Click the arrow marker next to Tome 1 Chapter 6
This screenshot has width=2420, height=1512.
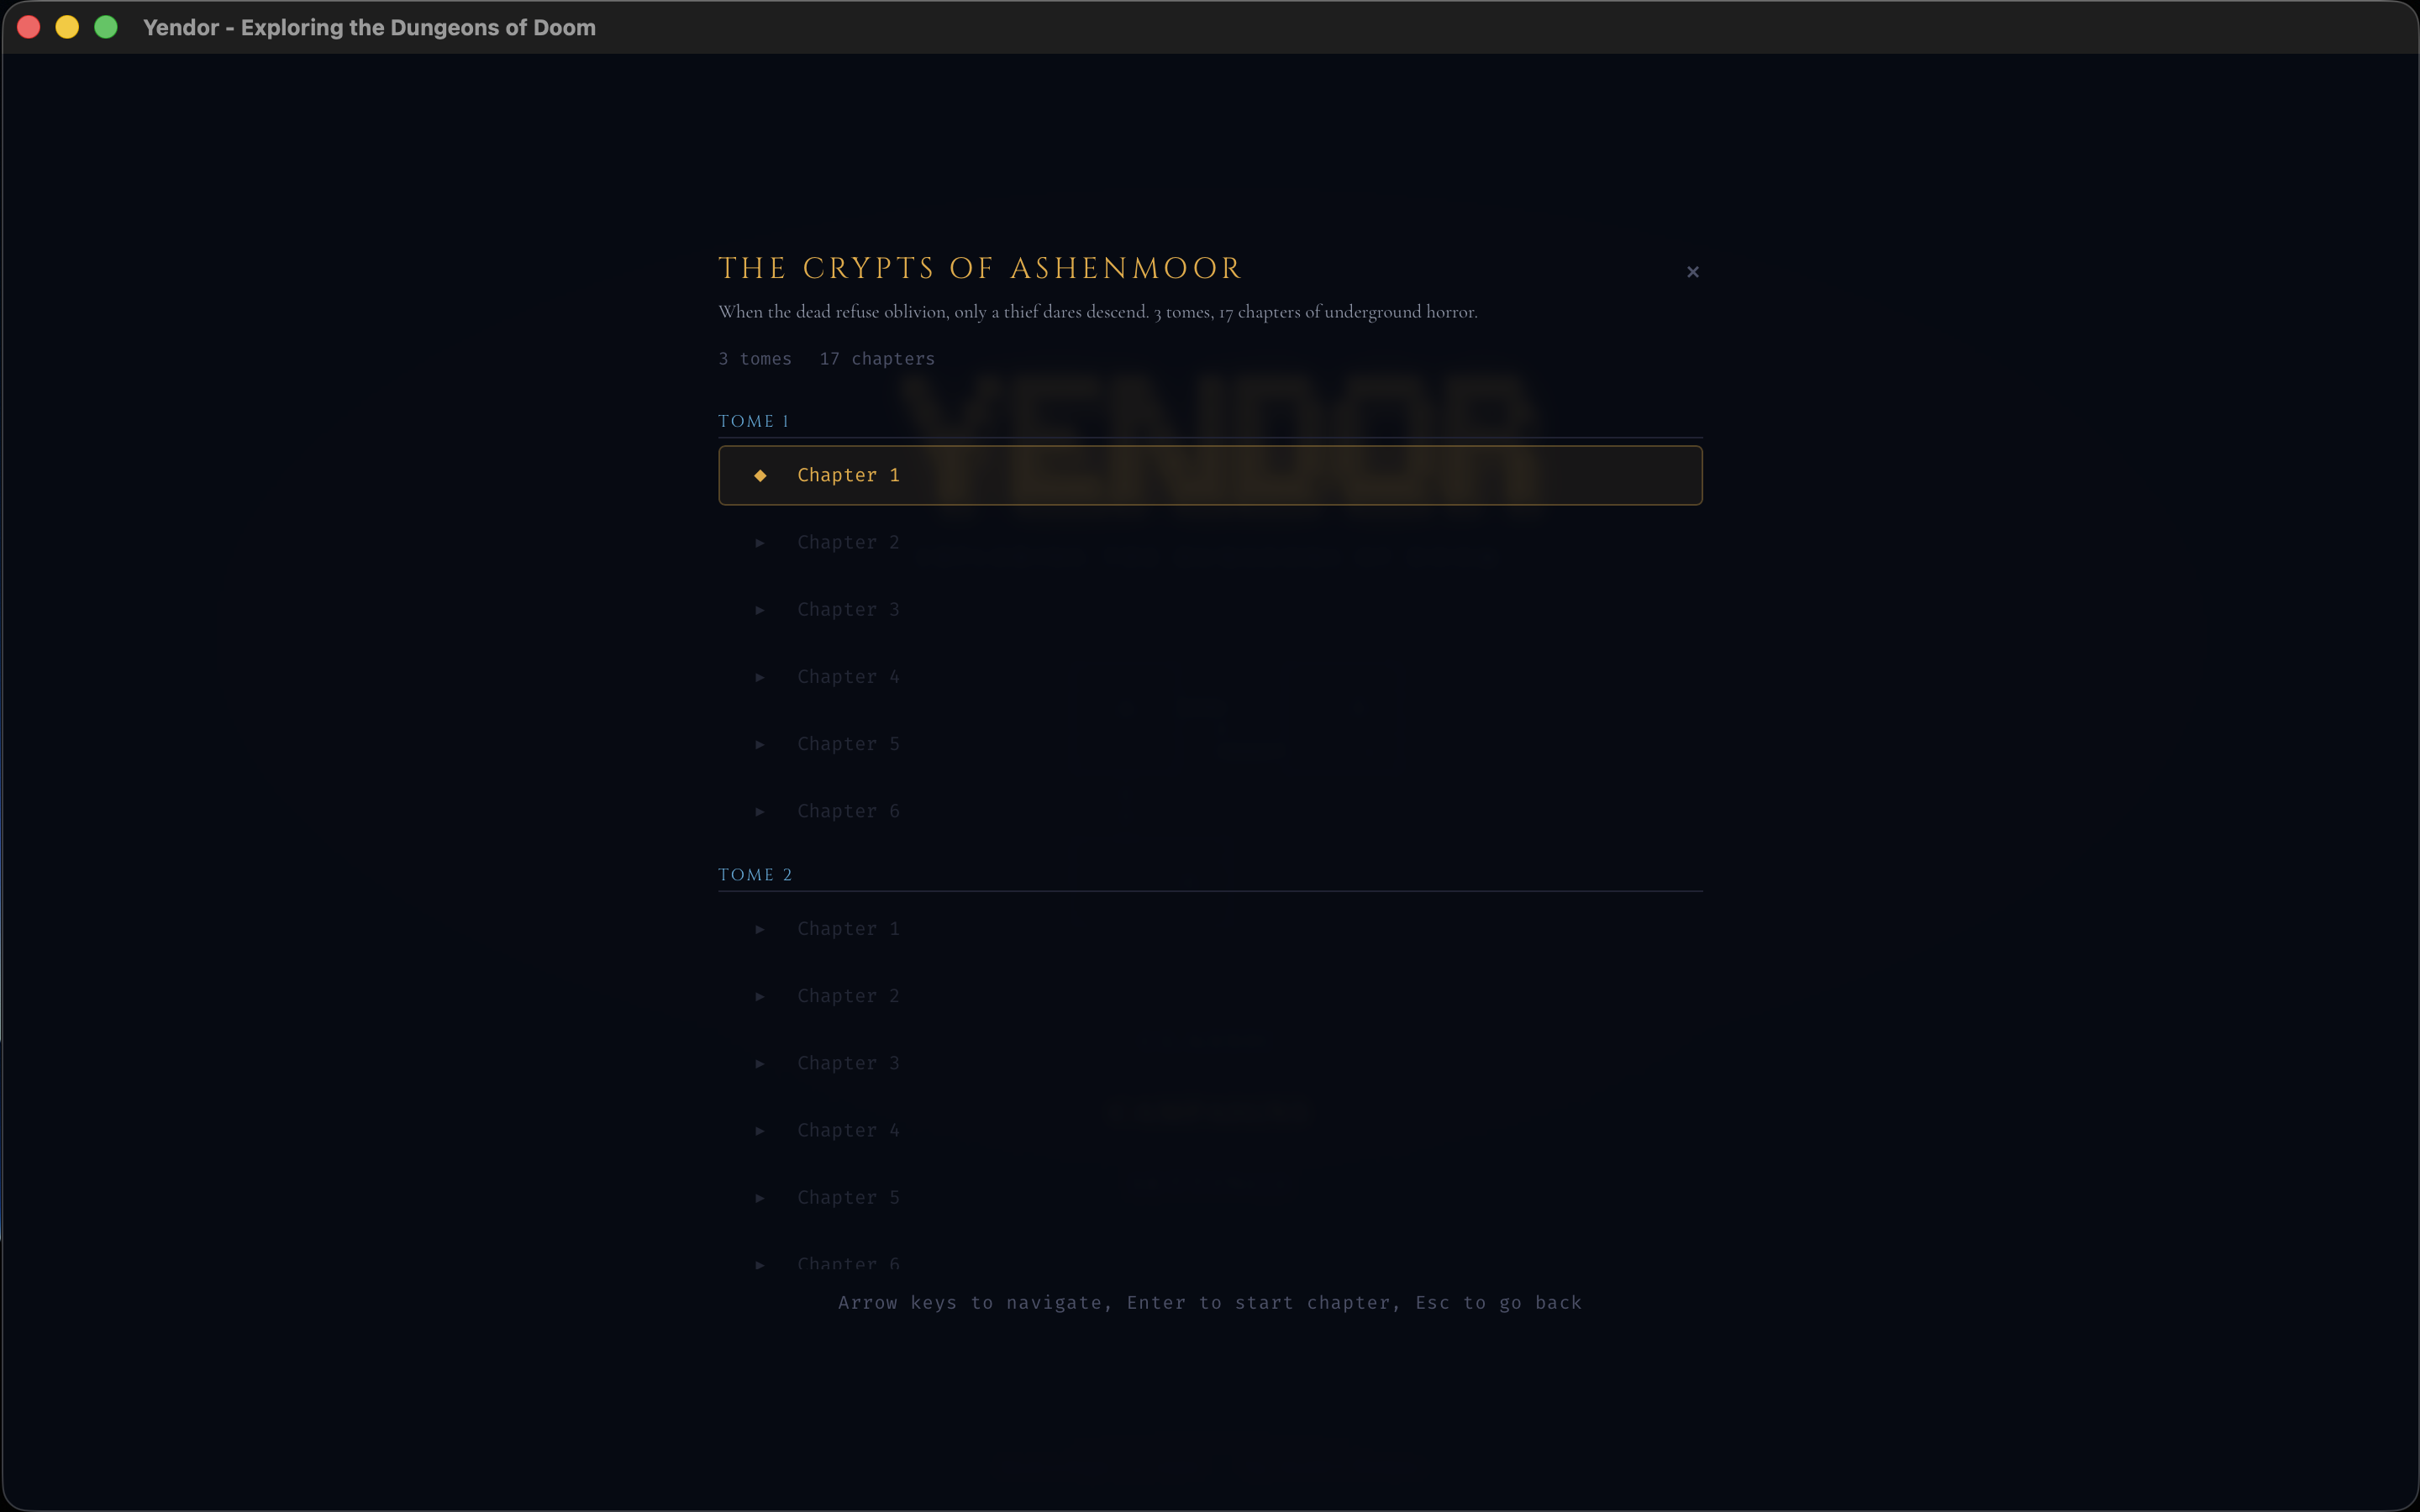[x=760, y=811]
